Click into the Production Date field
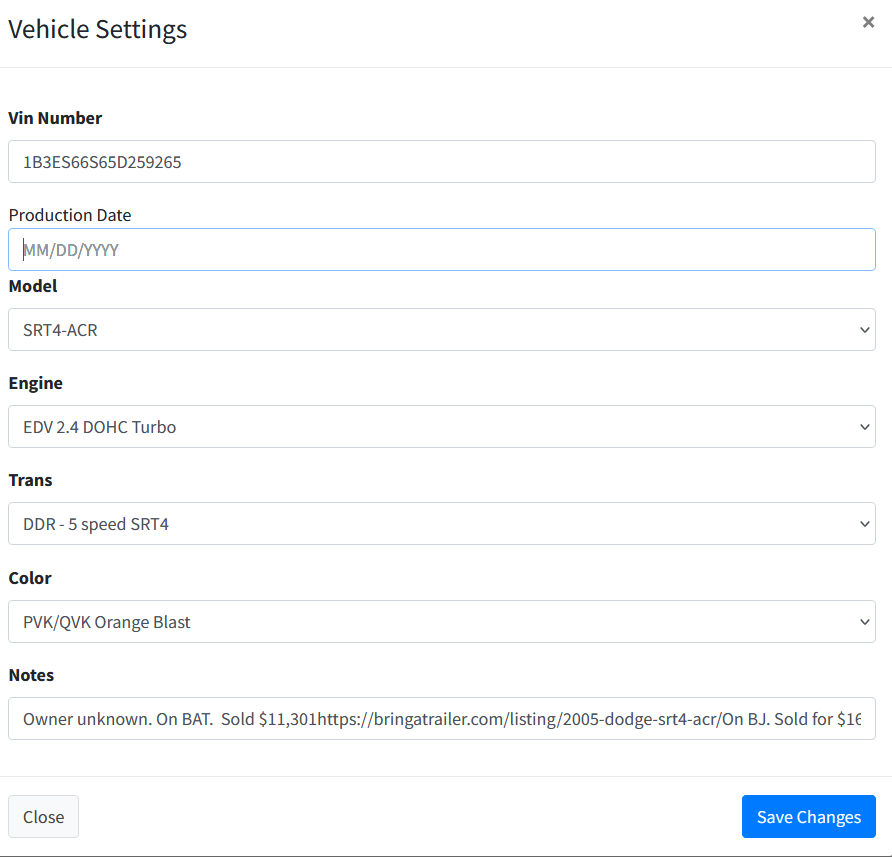Viewport: 892px width, 857px height. (x=442, y=249)
